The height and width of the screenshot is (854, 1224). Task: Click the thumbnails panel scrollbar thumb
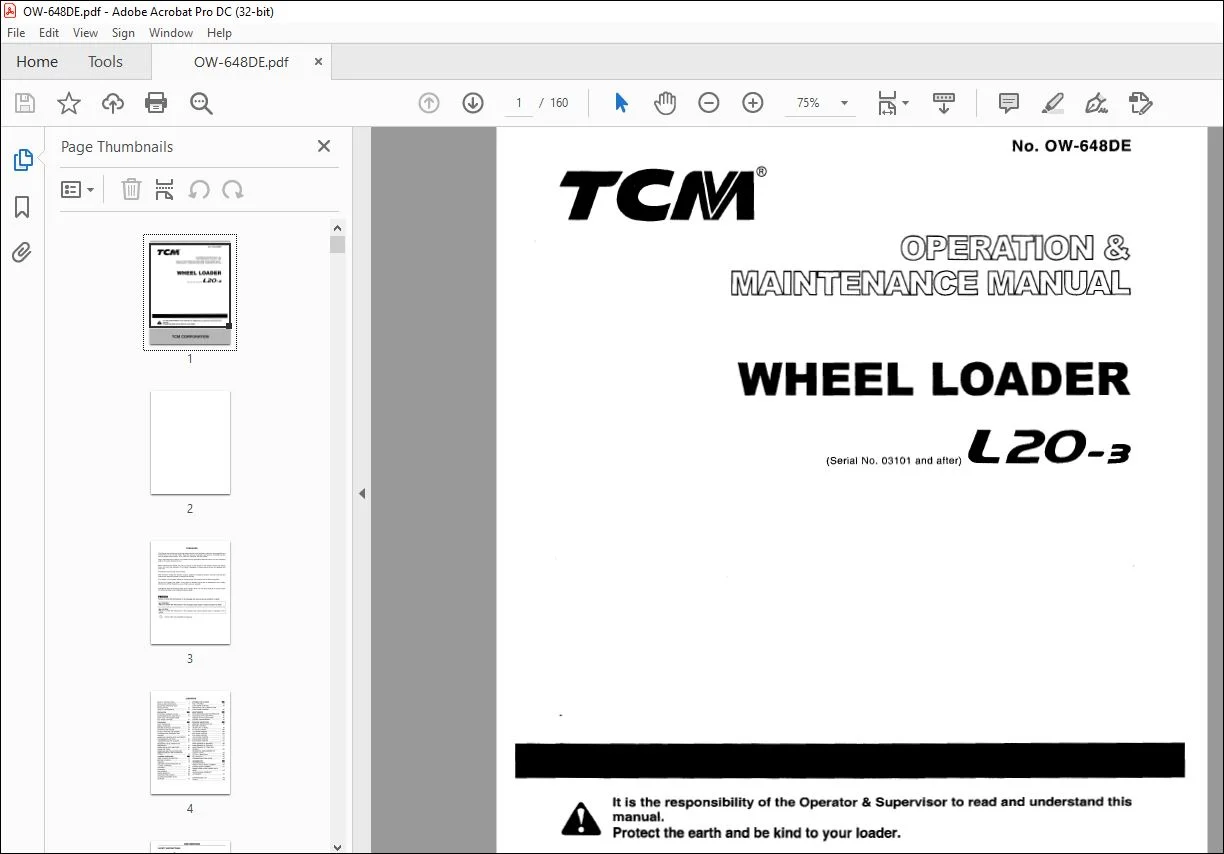point(338,245)
